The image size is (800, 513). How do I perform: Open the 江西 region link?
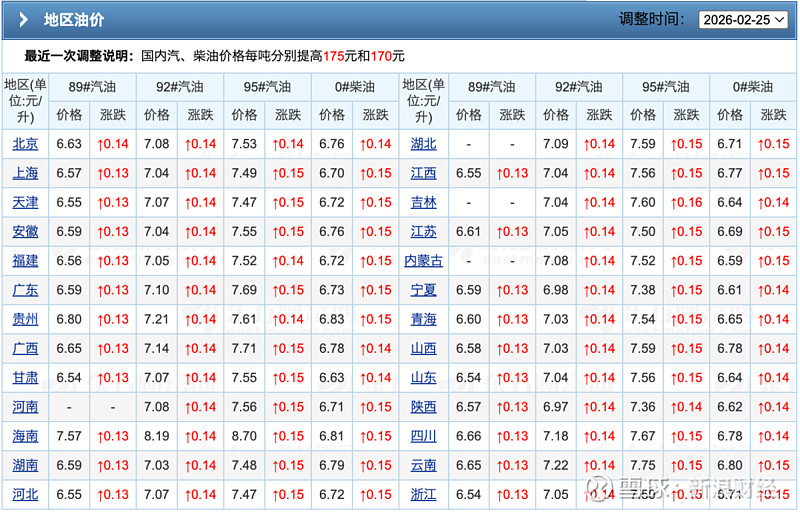(423, 173)
